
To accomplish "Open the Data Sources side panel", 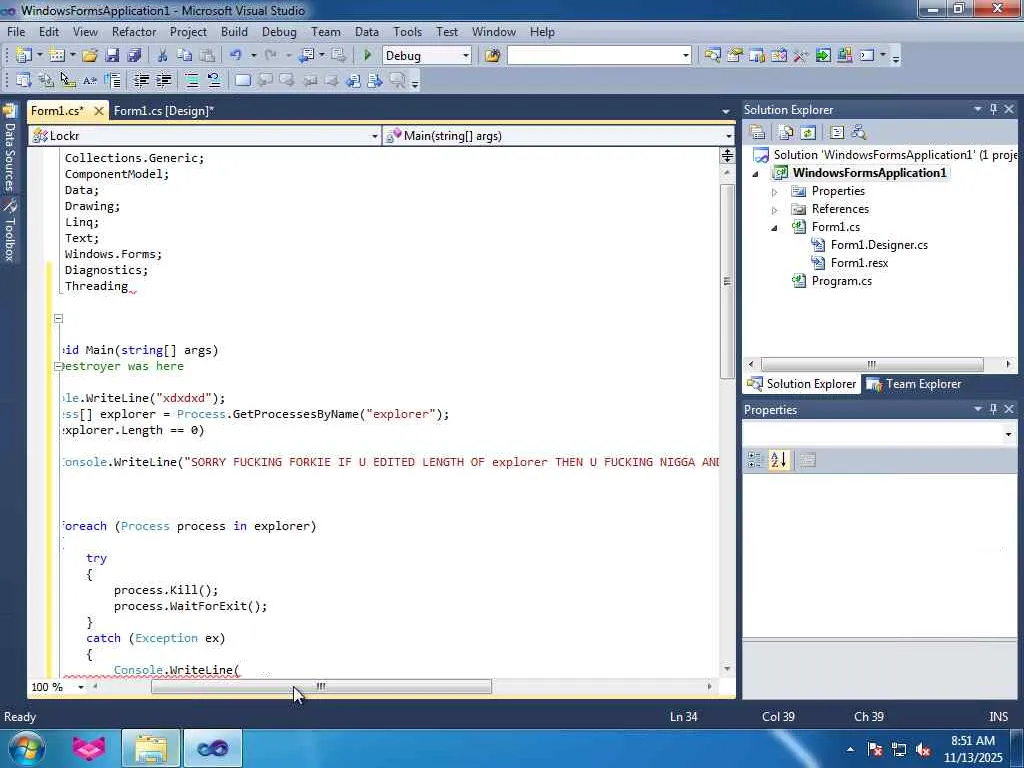I will click(9, 149).
